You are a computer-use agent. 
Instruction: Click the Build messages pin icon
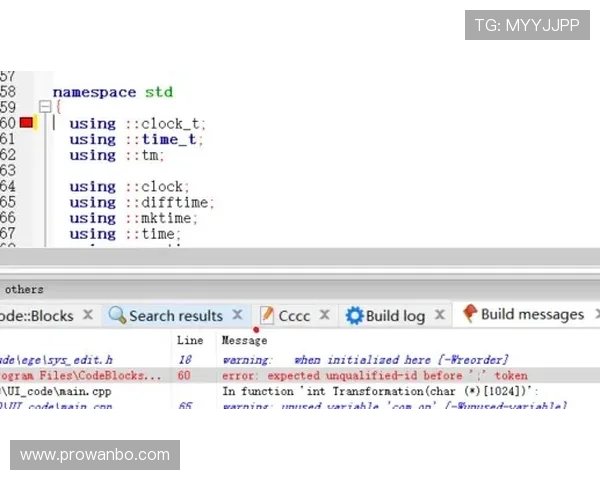point(469,314)
